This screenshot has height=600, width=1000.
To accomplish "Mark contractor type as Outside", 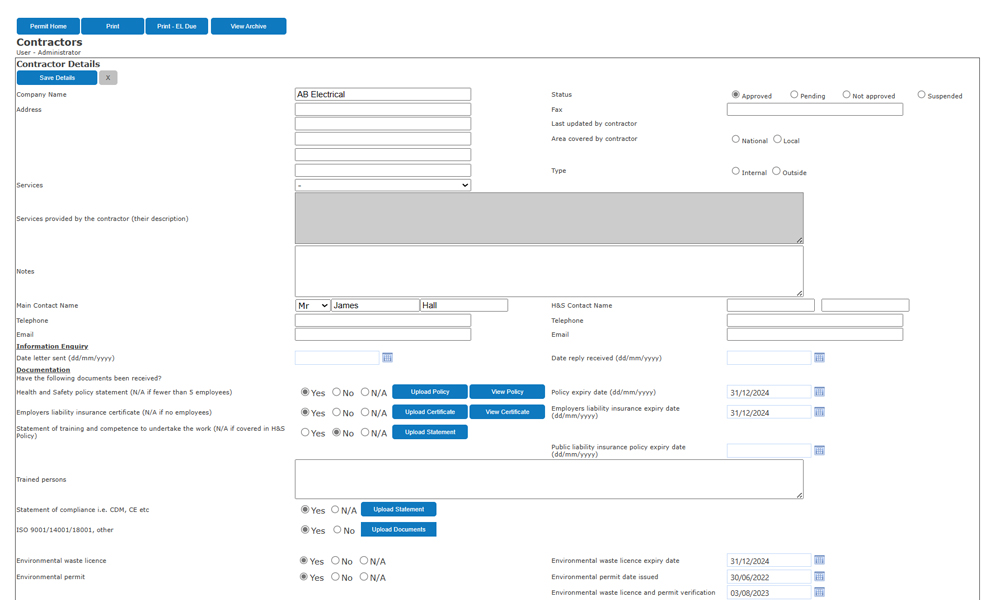I will (776, 171).
